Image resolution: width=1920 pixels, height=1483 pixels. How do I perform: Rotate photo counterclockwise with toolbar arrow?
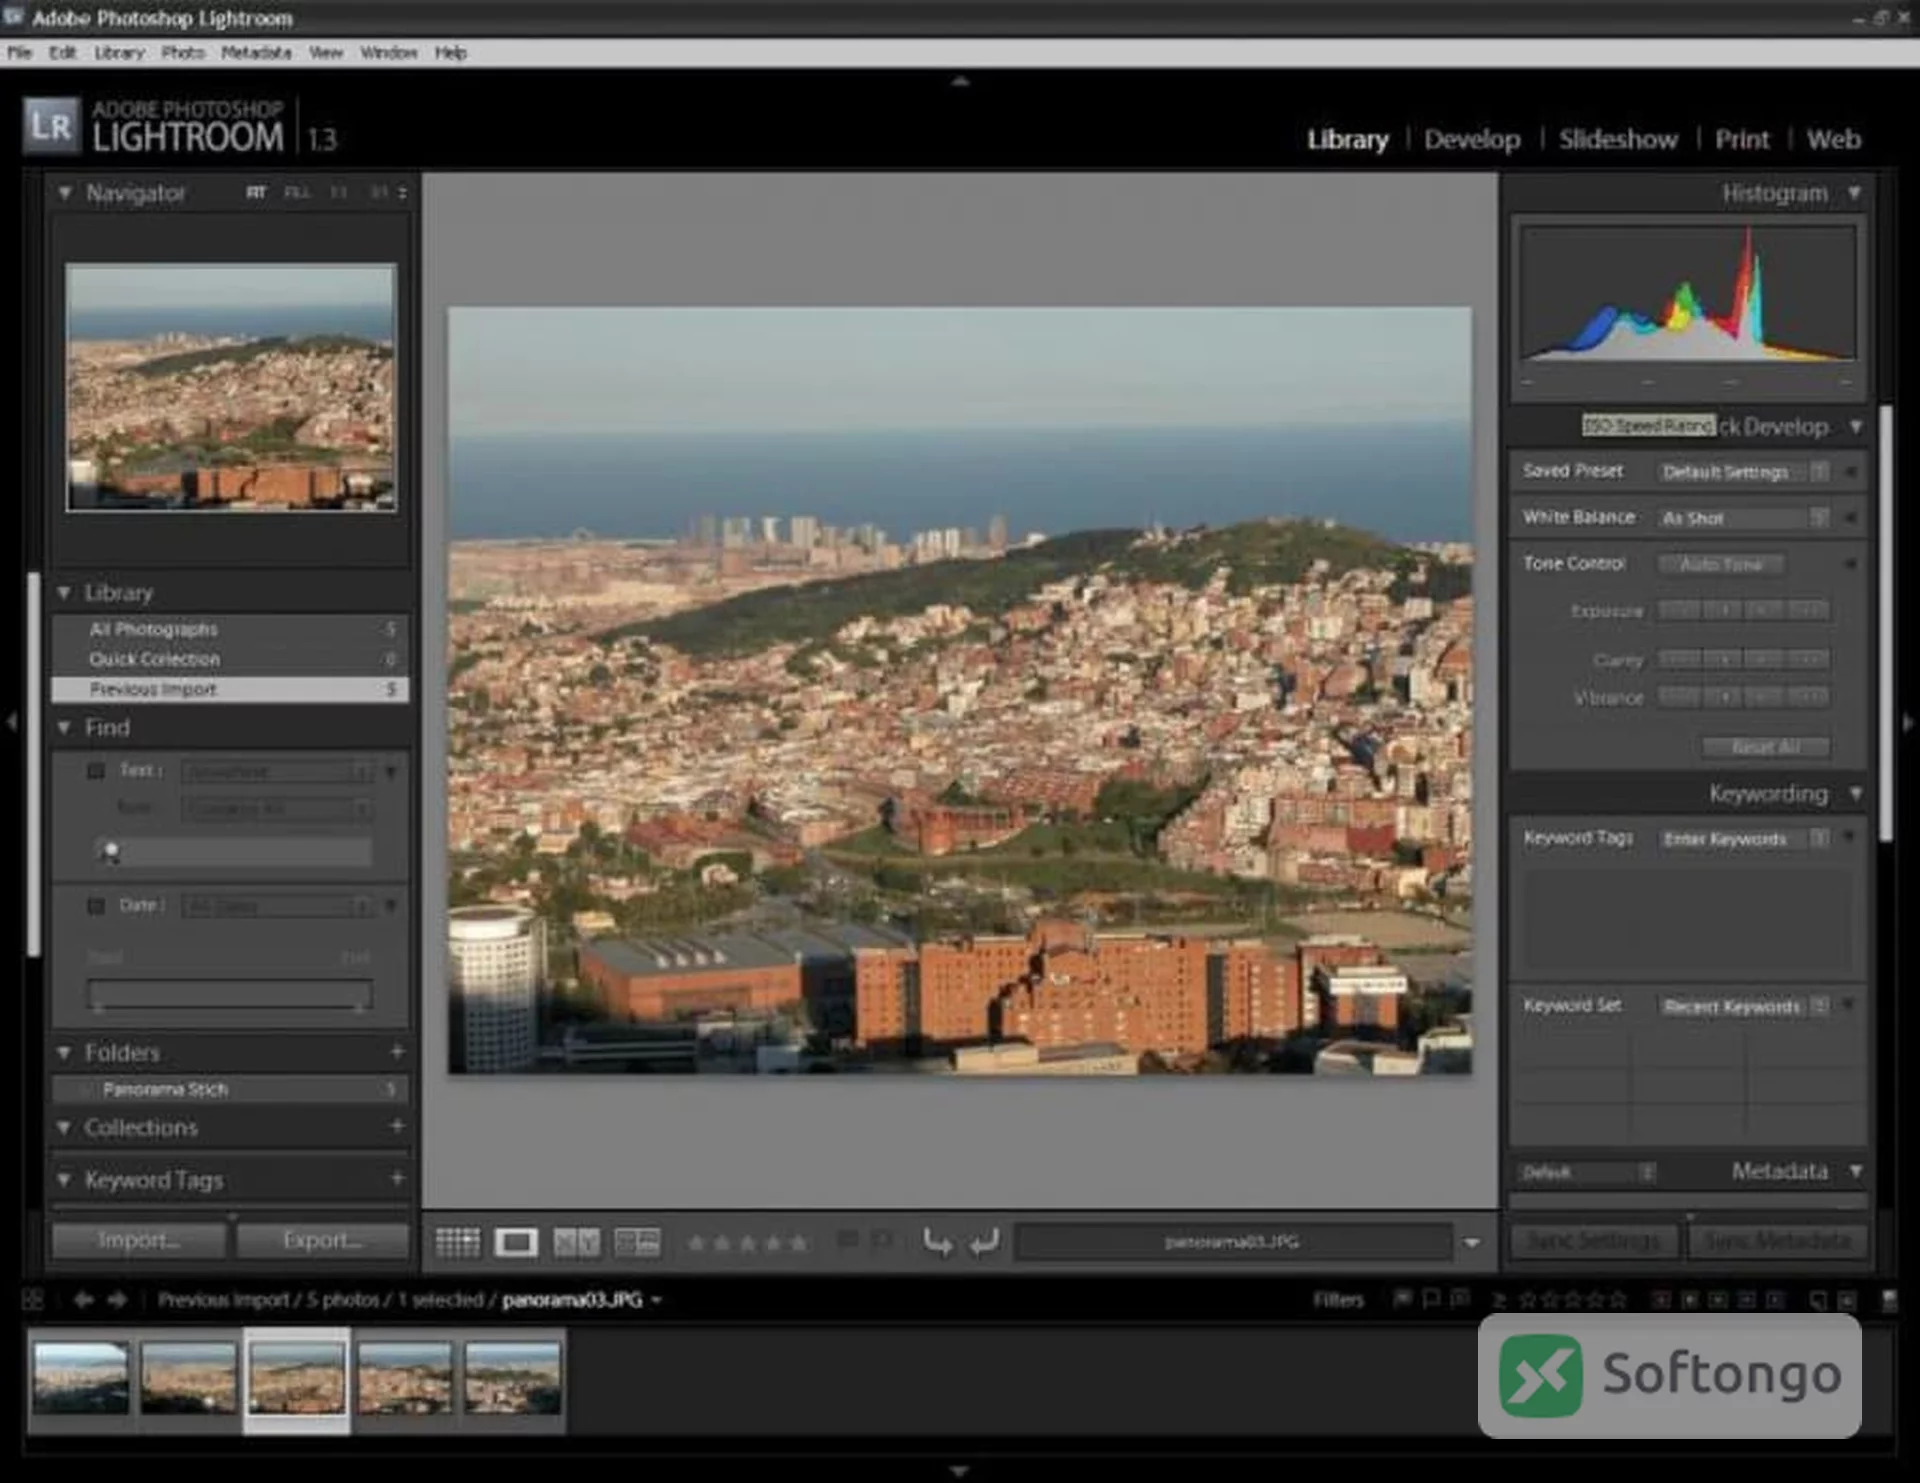coord(937,1242)
